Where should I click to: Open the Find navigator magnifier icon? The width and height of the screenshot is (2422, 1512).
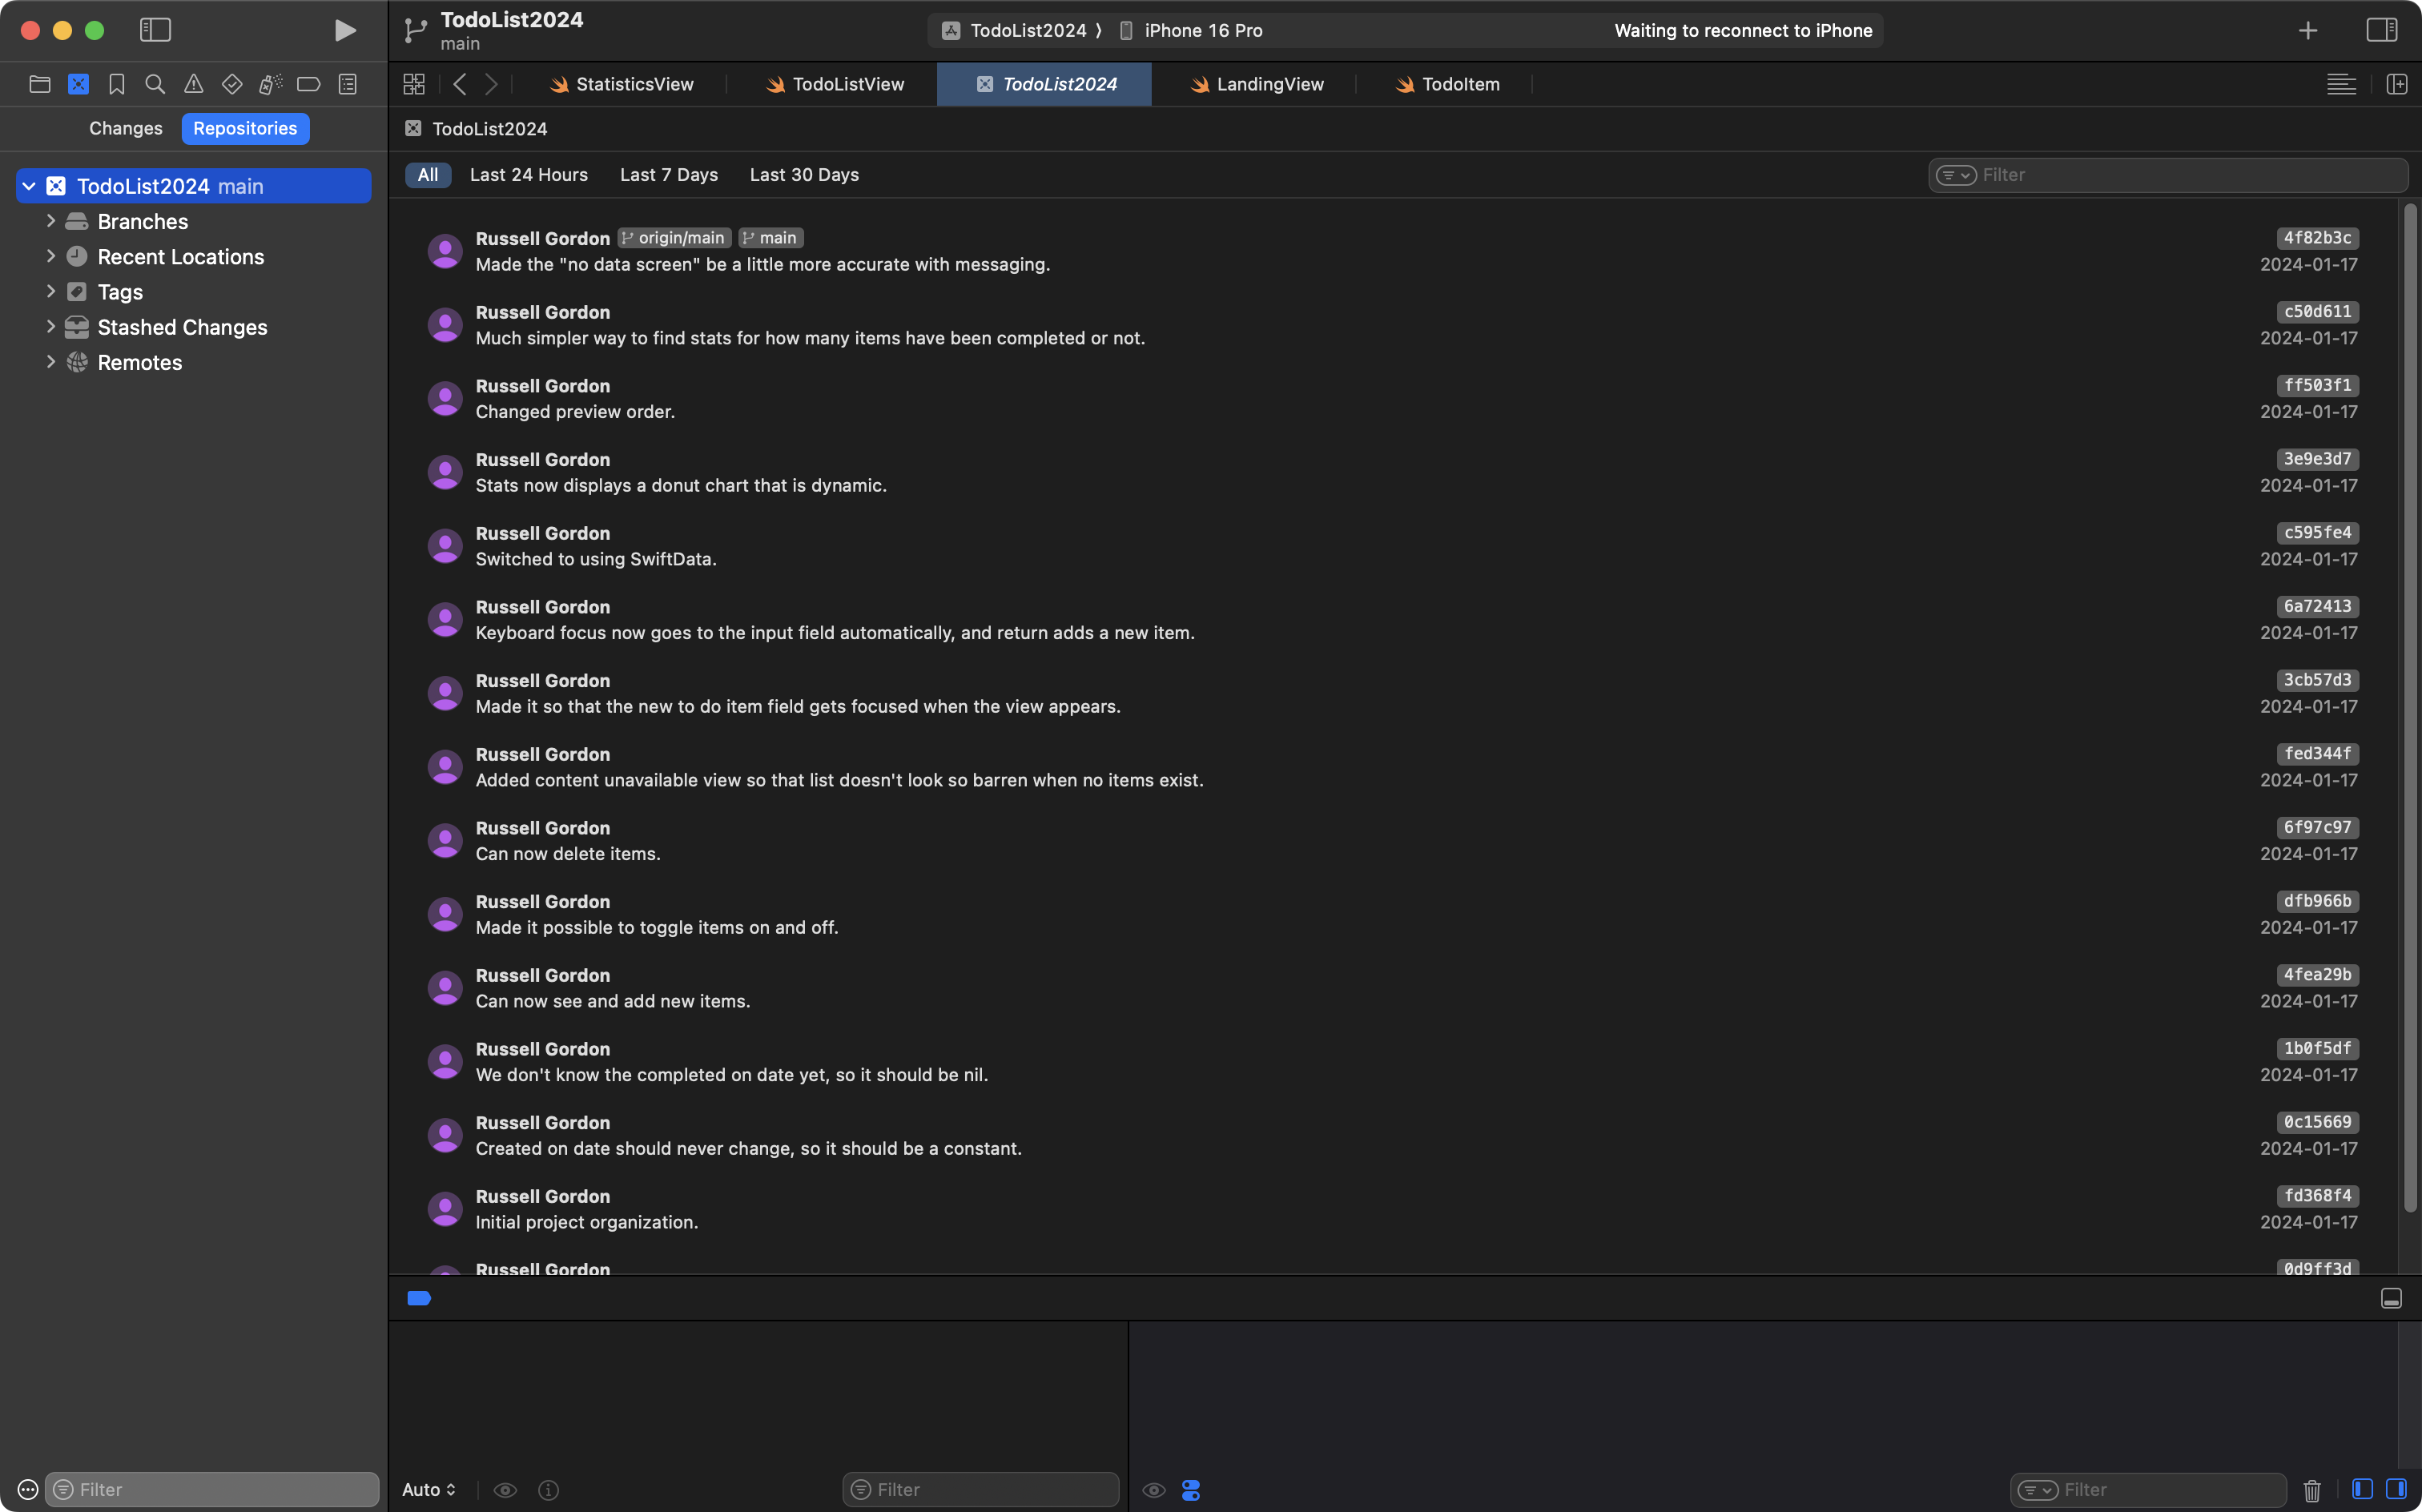[155, 84]
